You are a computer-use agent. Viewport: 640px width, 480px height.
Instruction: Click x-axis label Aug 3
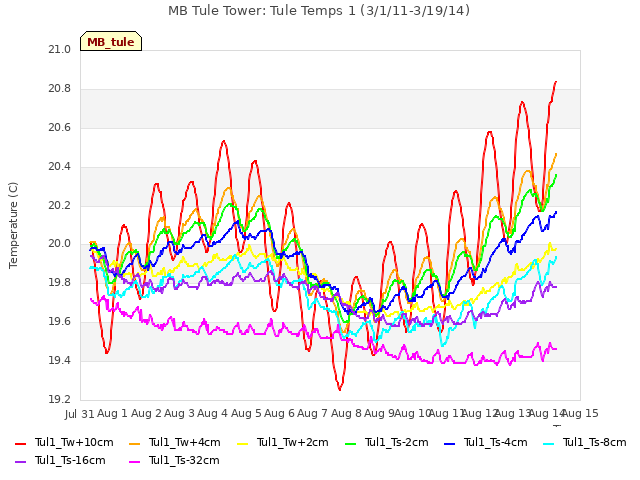coord(180,413)
